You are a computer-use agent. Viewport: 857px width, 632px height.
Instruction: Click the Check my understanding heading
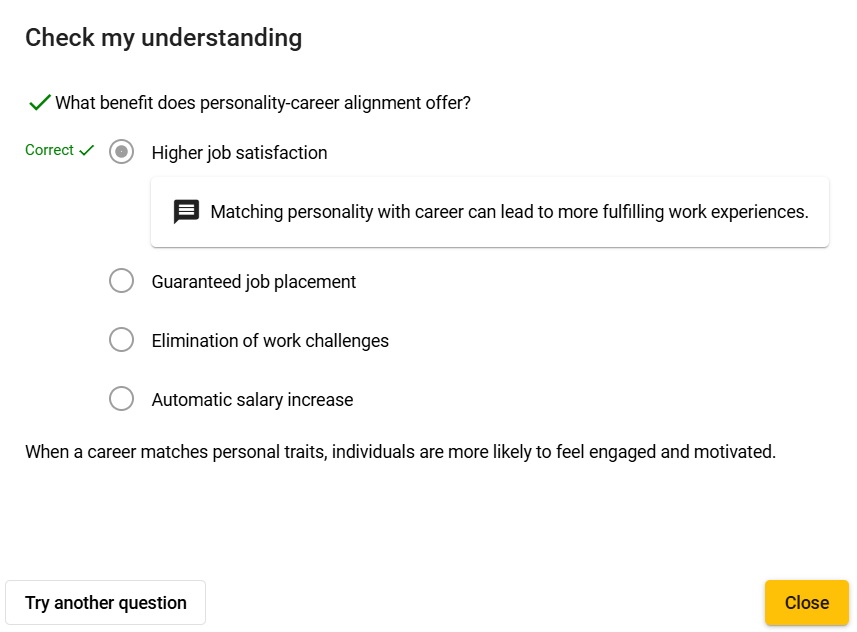pos(163,37)
